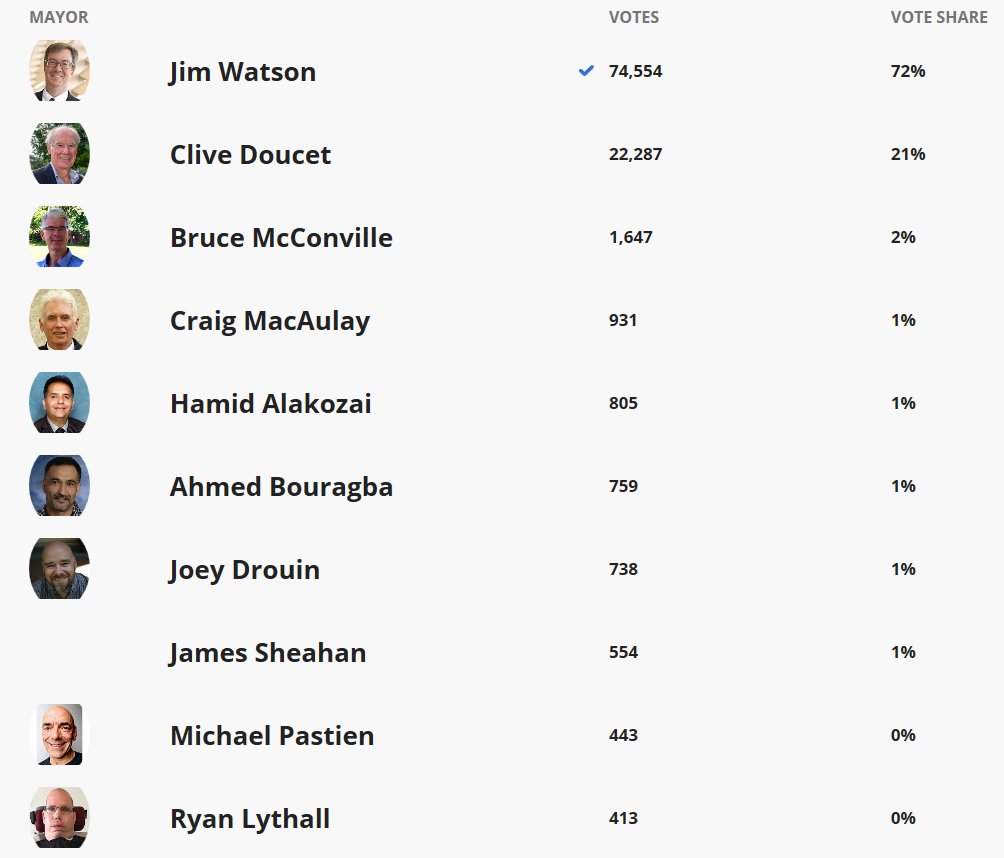1004x858 pixels.
Task: Click Joey Drouin's profile picture
Action: point(59,569)
